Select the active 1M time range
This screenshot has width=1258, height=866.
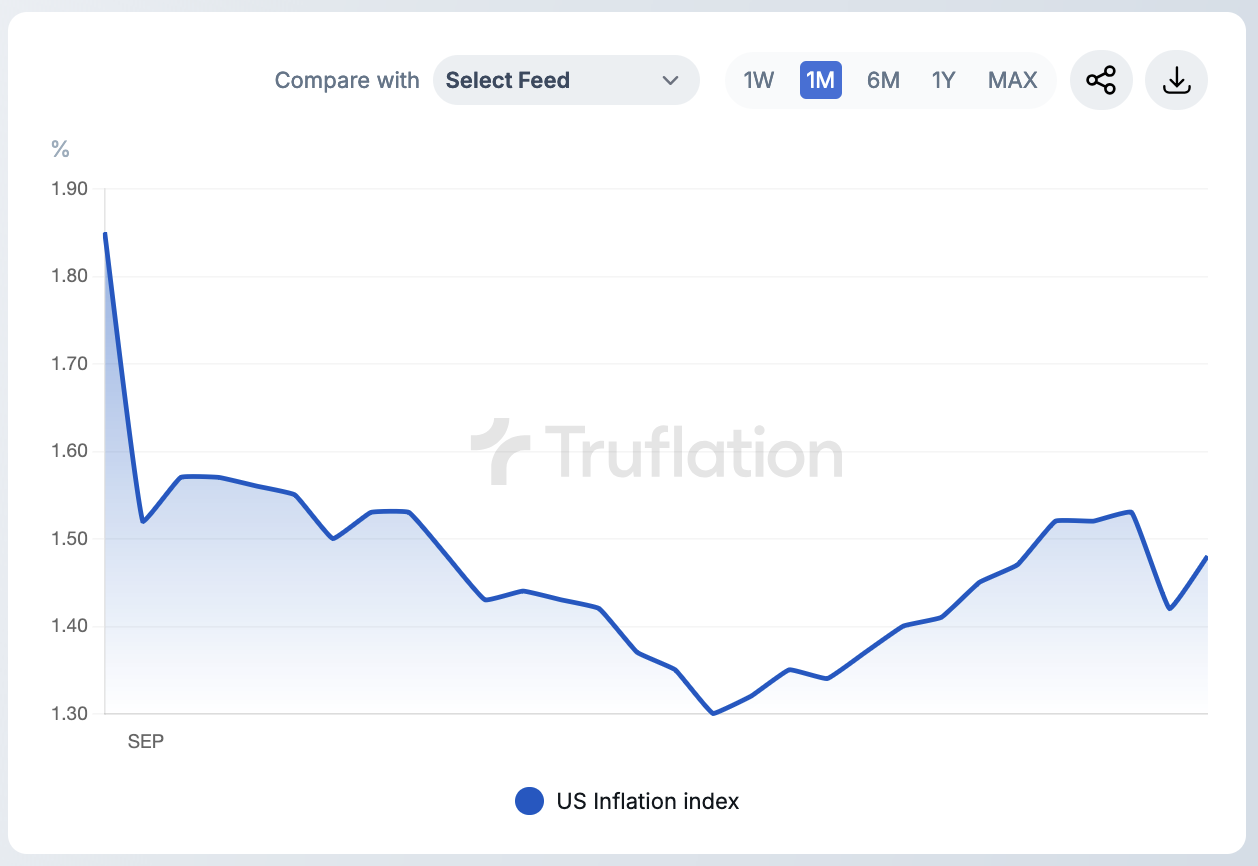820,80
